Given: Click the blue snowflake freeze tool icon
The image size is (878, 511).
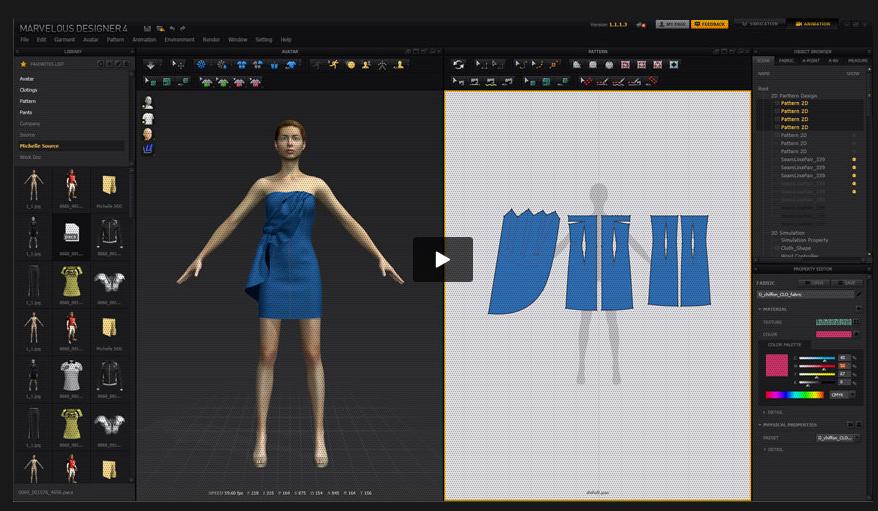Looking at the screenshot, I should coord(201,65).
